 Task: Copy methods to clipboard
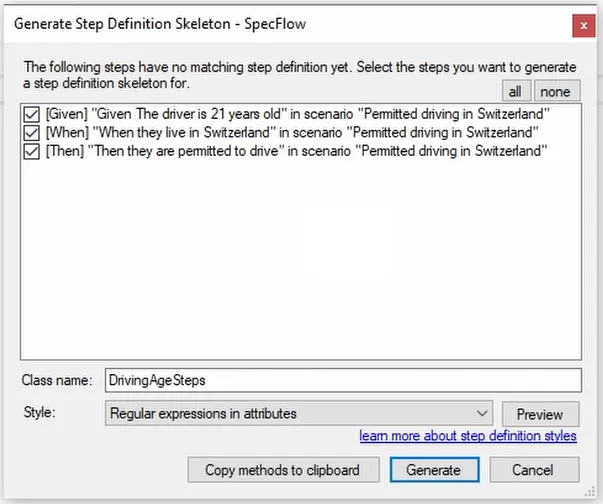[283, 470]
